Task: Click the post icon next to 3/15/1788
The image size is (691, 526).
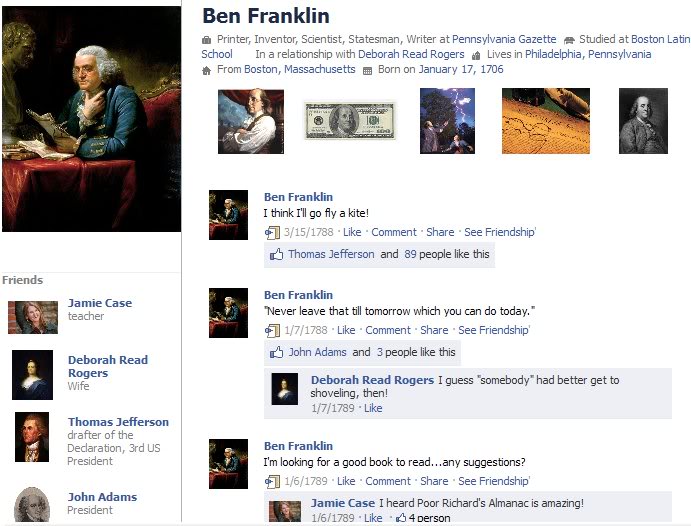Action: 272,232
